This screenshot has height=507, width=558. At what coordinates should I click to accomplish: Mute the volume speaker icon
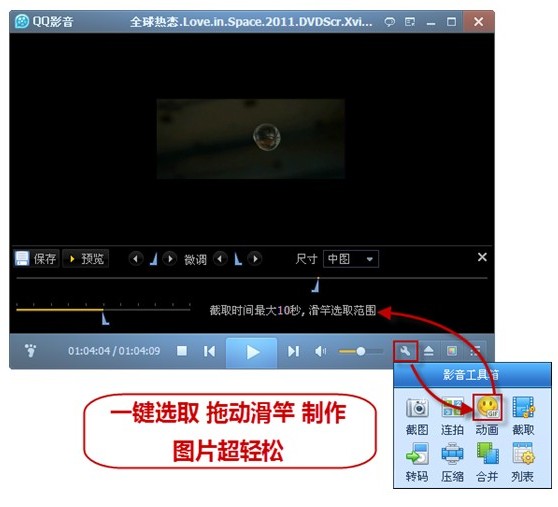click(320, 352)
